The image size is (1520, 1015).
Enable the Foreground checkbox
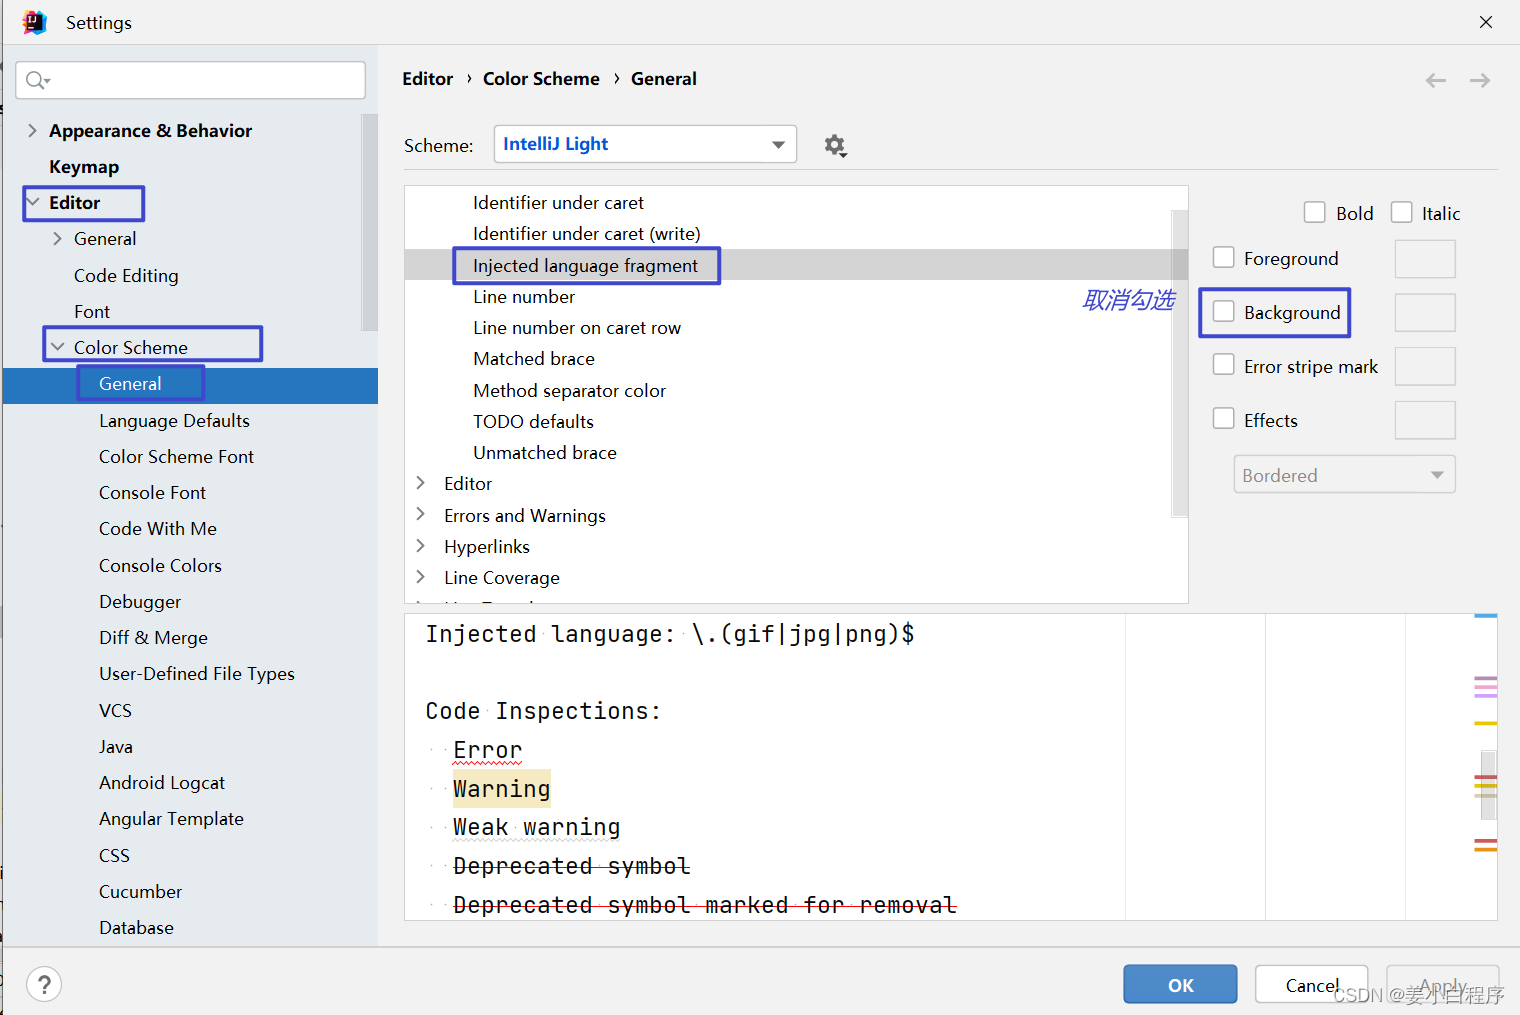tap(1224, 257)
